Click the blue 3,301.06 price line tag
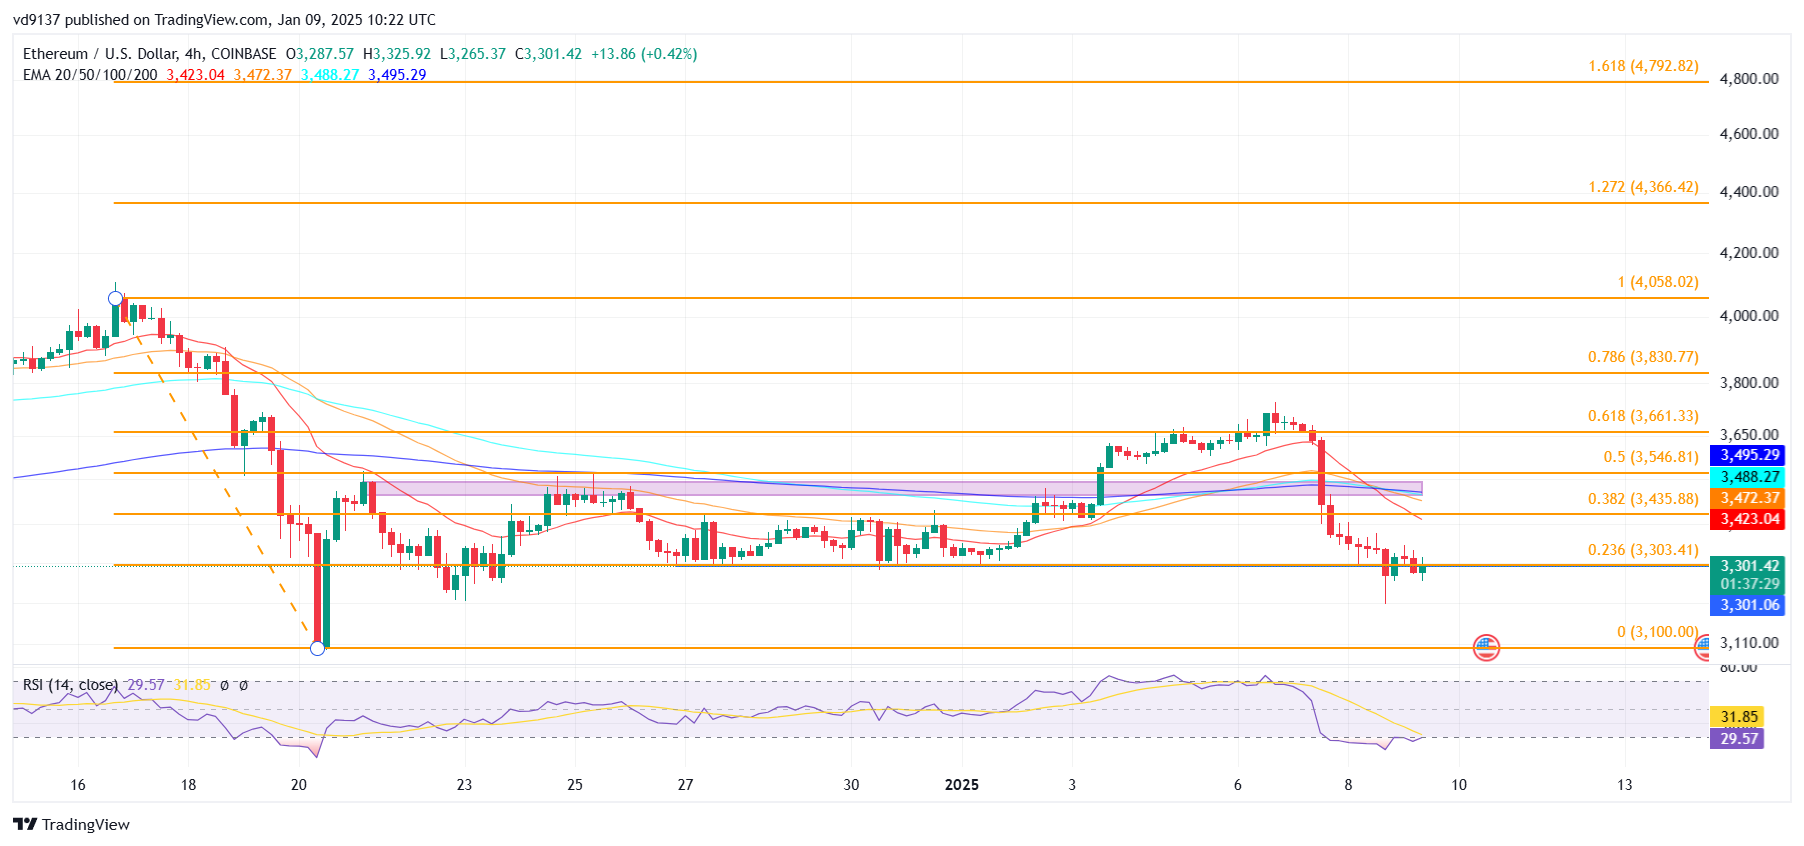Screen dimensions: 1804x846 1749,605
